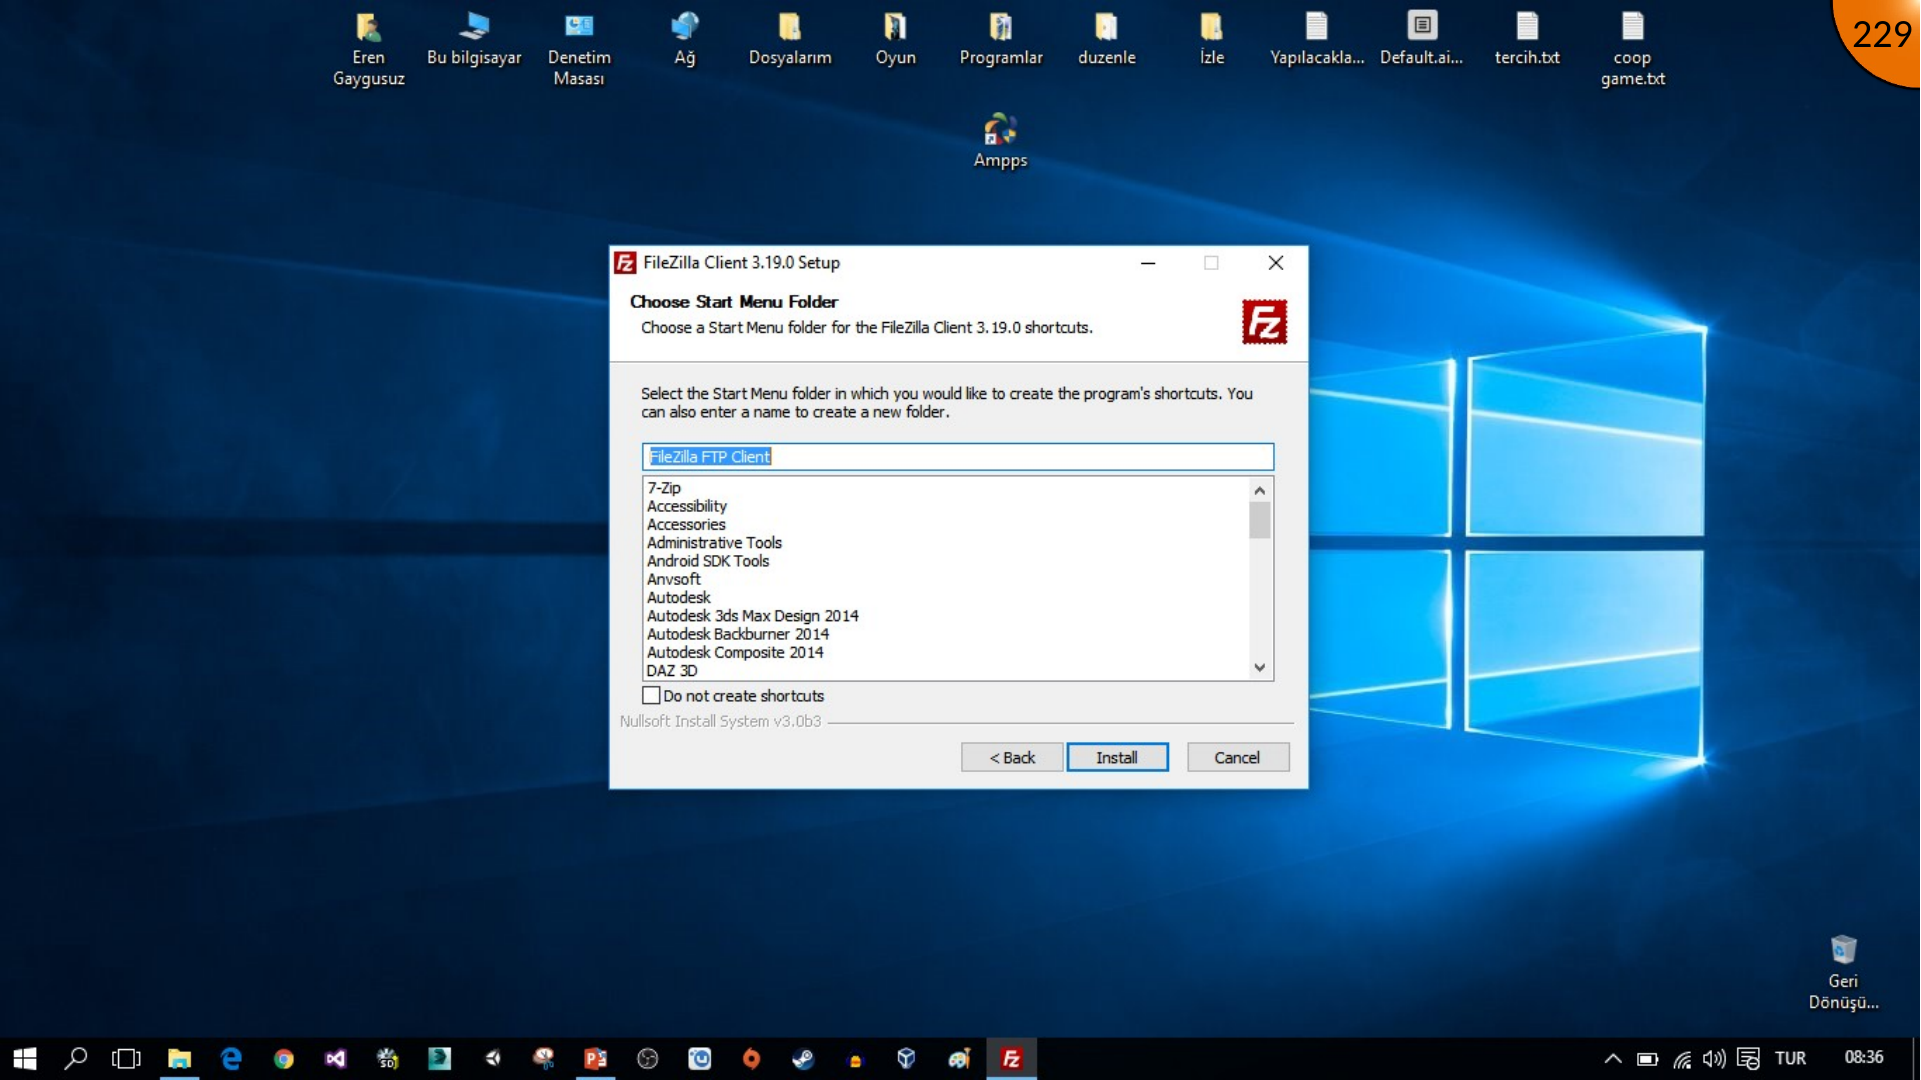The width and height of the screenshot is (1921, 1080).
Task: Show hidden system tray icons
Action: coord(1613,1058)
